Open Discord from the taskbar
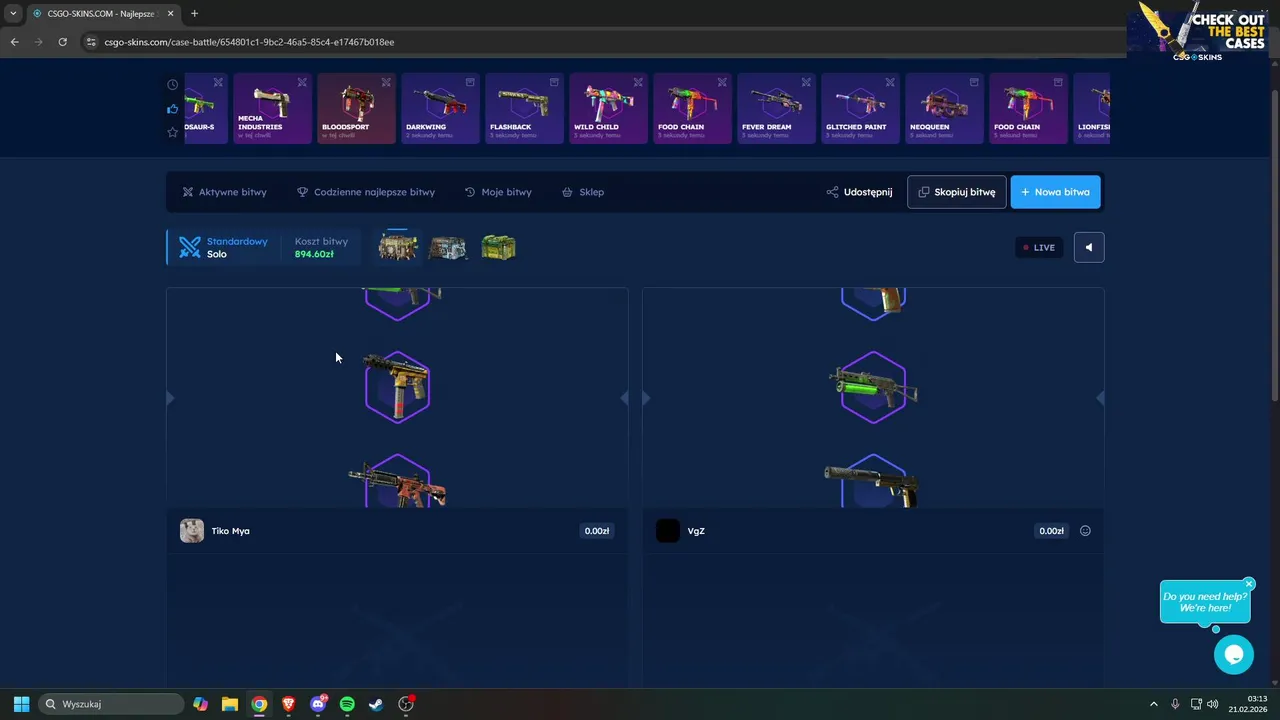 coord(318,704)
